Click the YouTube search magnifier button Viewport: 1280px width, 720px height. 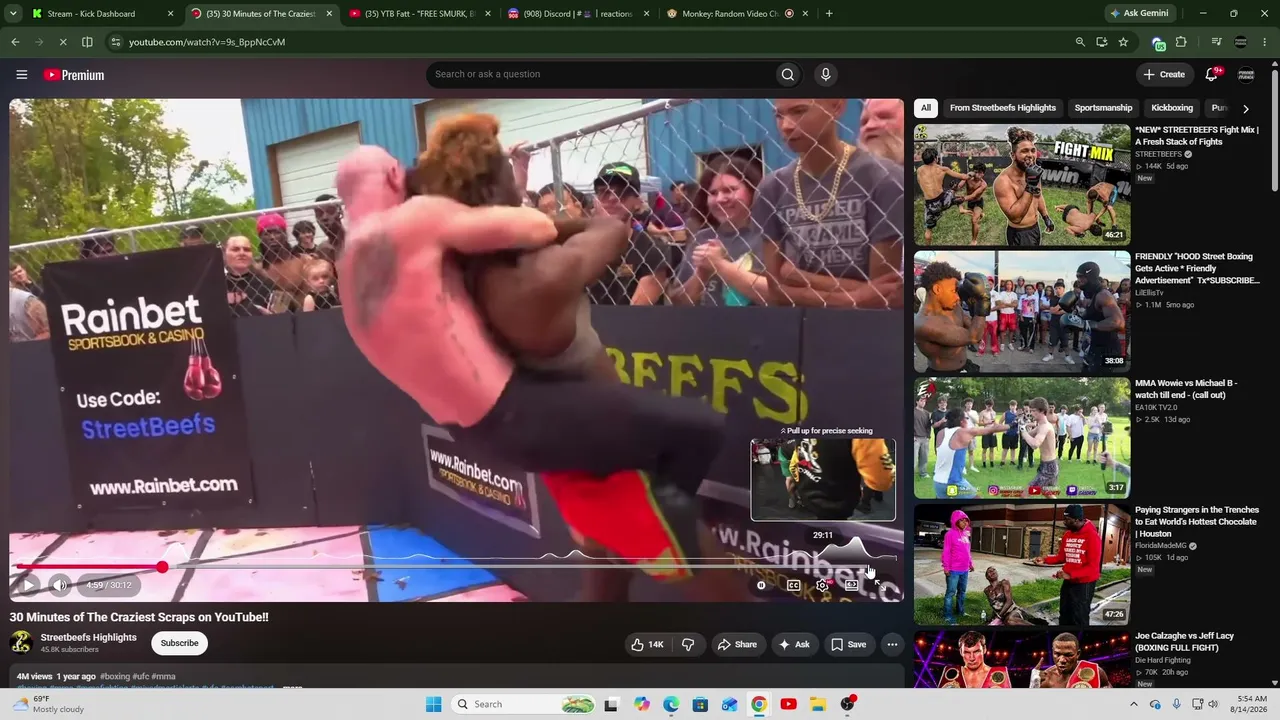[788, 74]
